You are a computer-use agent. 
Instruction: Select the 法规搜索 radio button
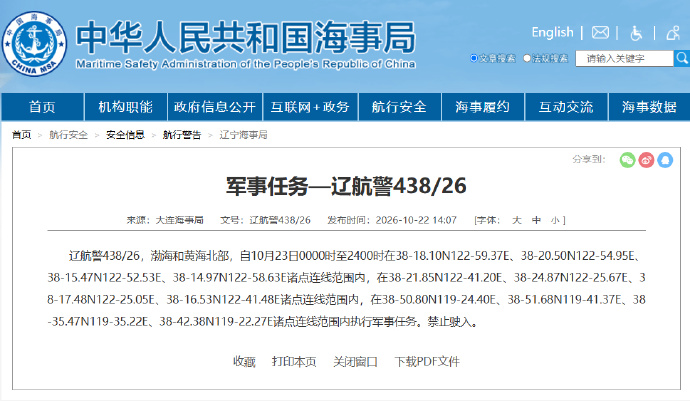coord(527,58)
